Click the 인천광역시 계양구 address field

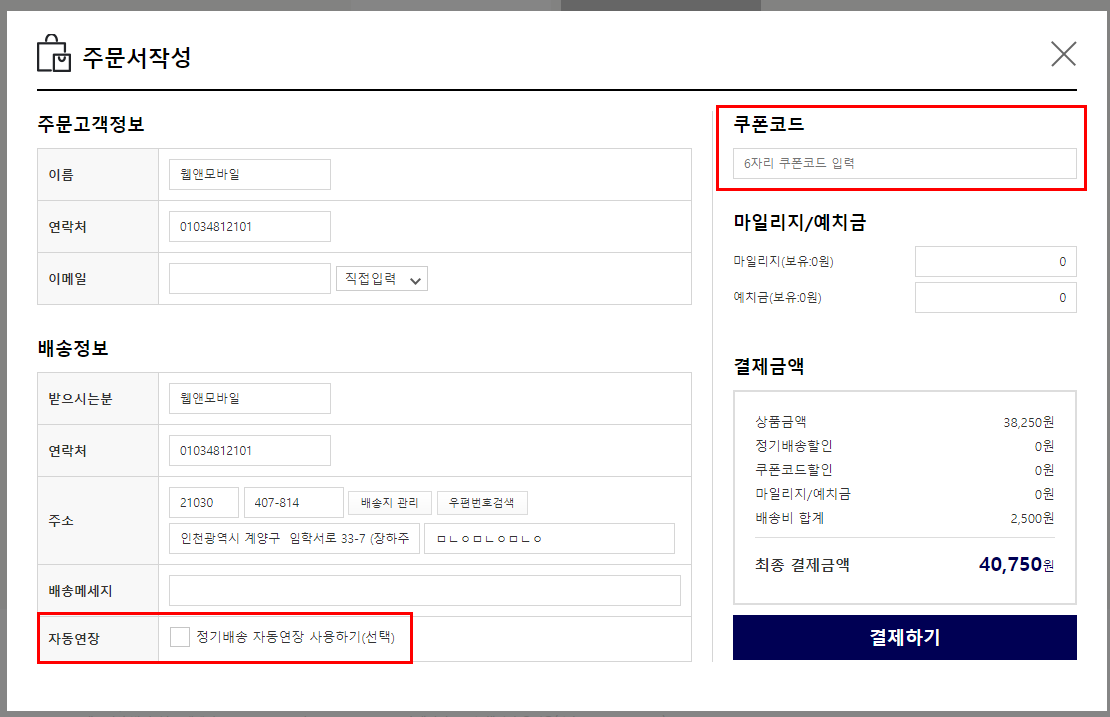pos(293,539)
